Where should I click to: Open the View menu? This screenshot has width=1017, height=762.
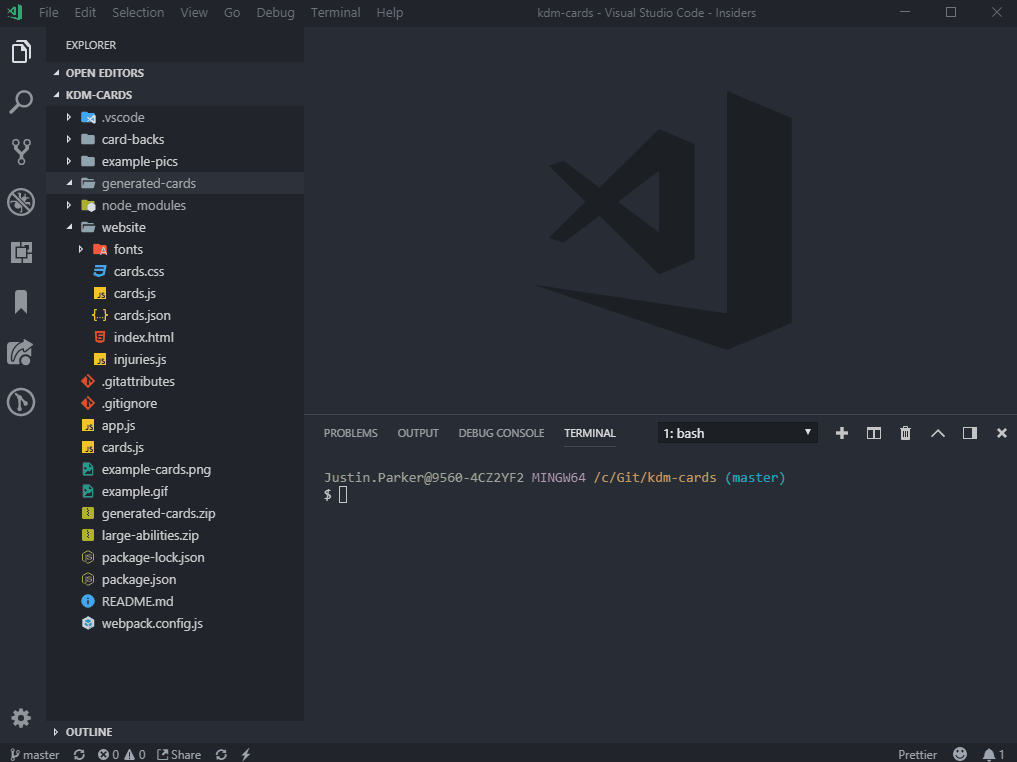click(x=194, y=12)
